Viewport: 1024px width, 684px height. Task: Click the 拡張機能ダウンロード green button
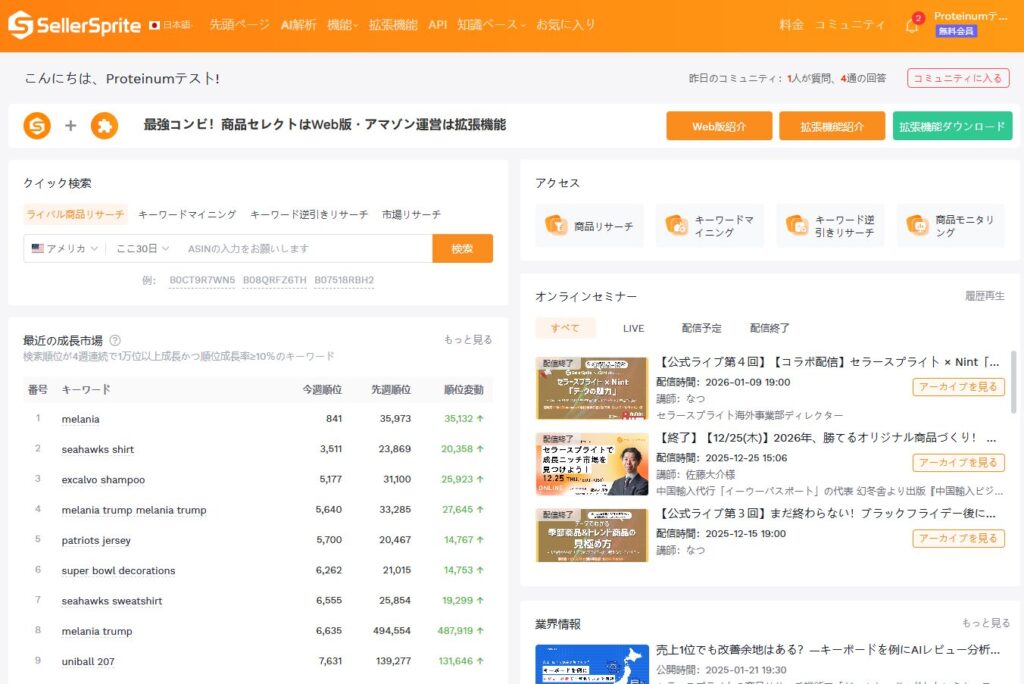[952, 126]
